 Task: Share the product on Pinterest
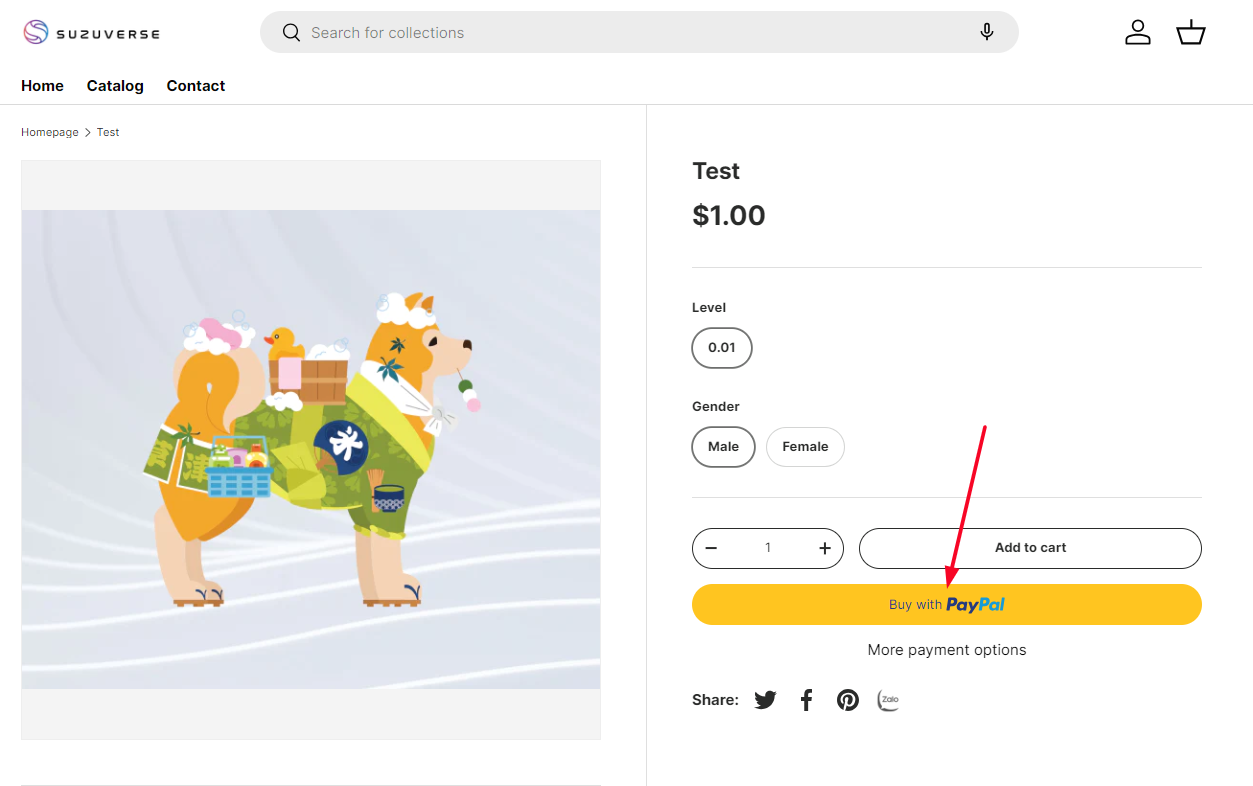(x=848, y=700)
